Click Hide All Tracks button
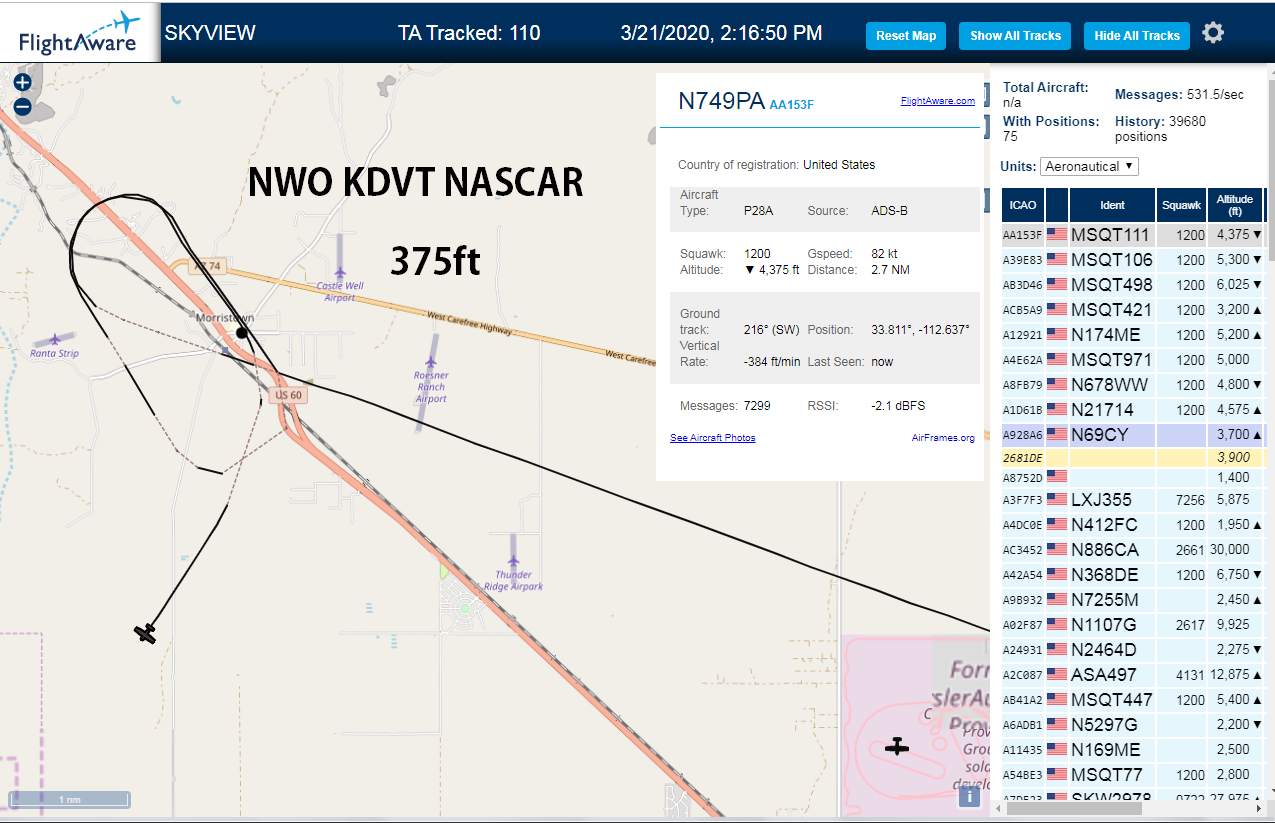This screenshot has height=823, width=1275. click(1137, 36)
